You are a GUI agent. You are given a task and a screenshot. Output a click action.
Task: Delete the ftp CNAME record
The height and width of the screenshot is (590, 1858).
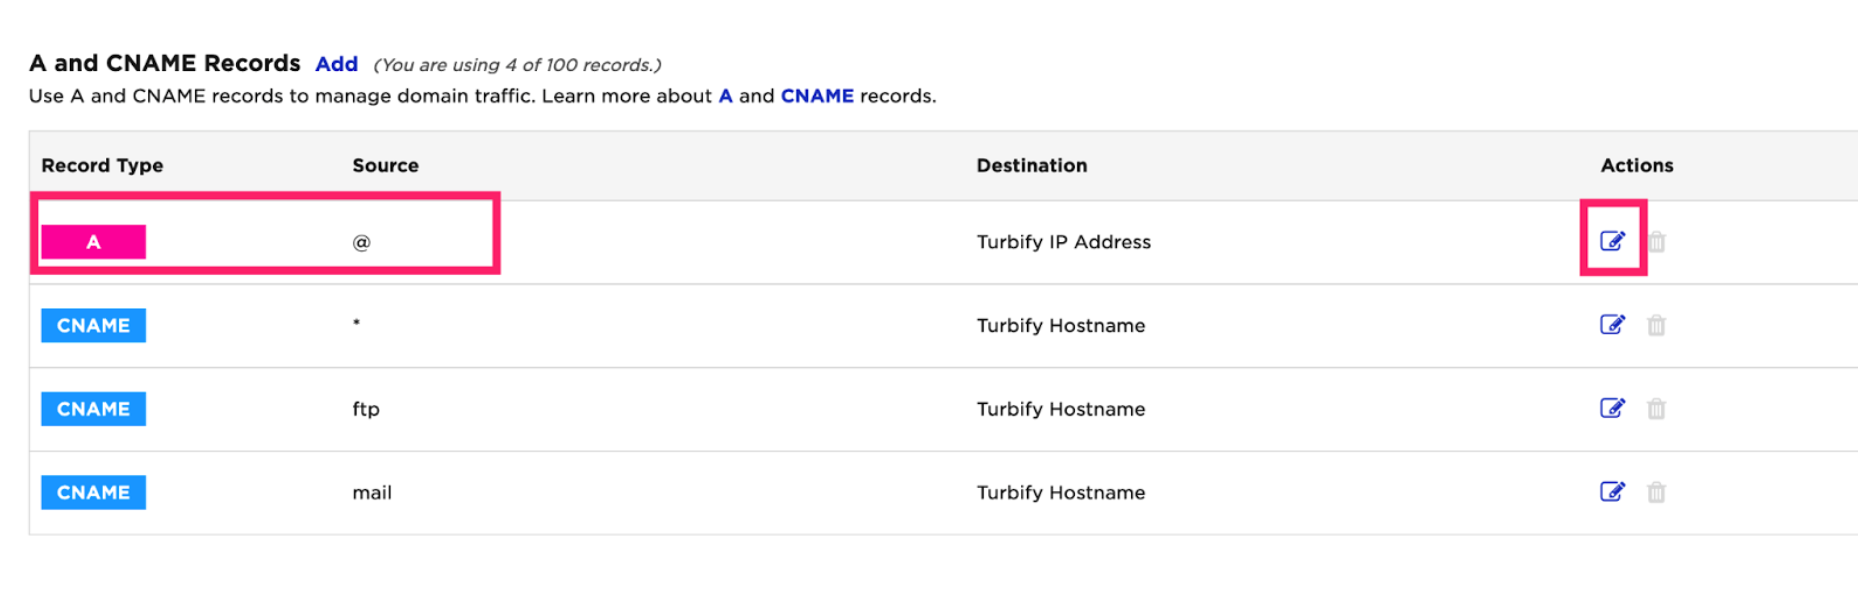click(x=1657, y=409)
